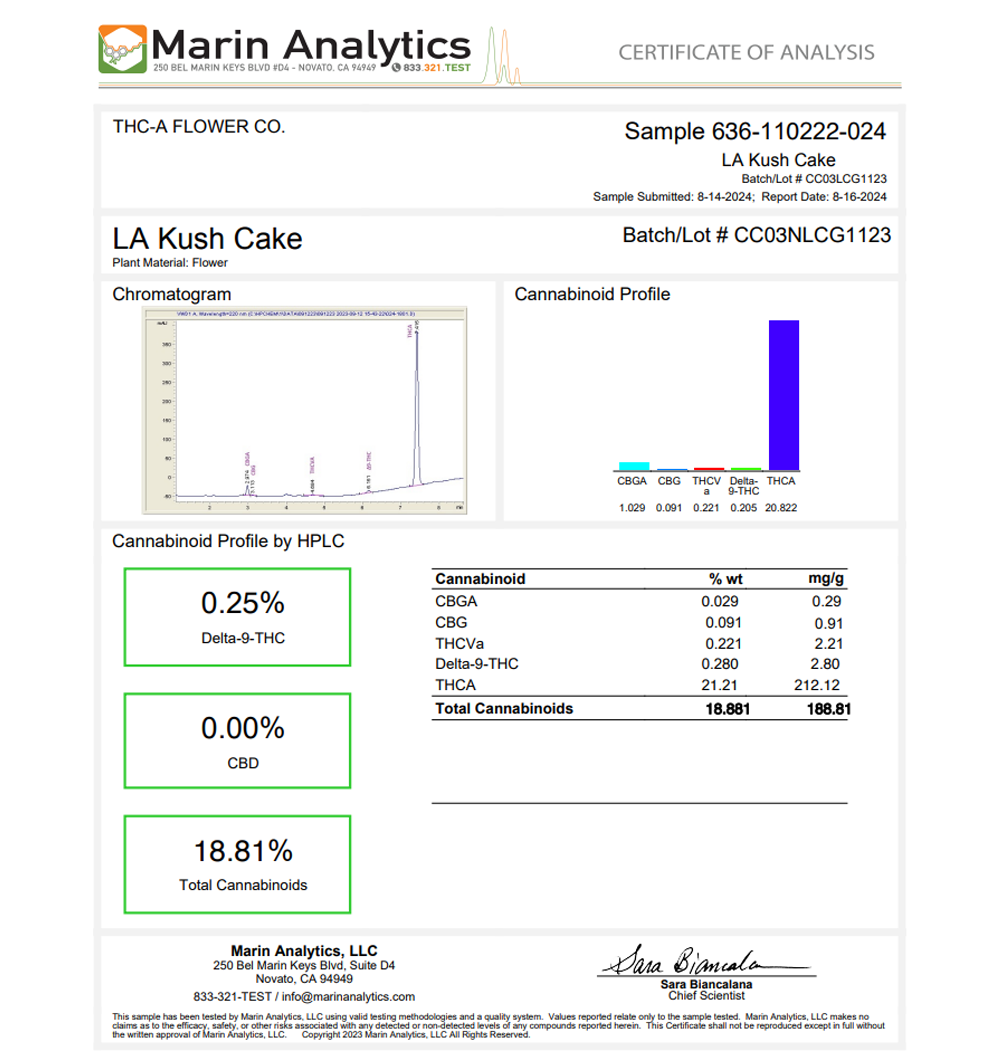Select the Sample 636-110222-024 heading

[x=754, y=131]
